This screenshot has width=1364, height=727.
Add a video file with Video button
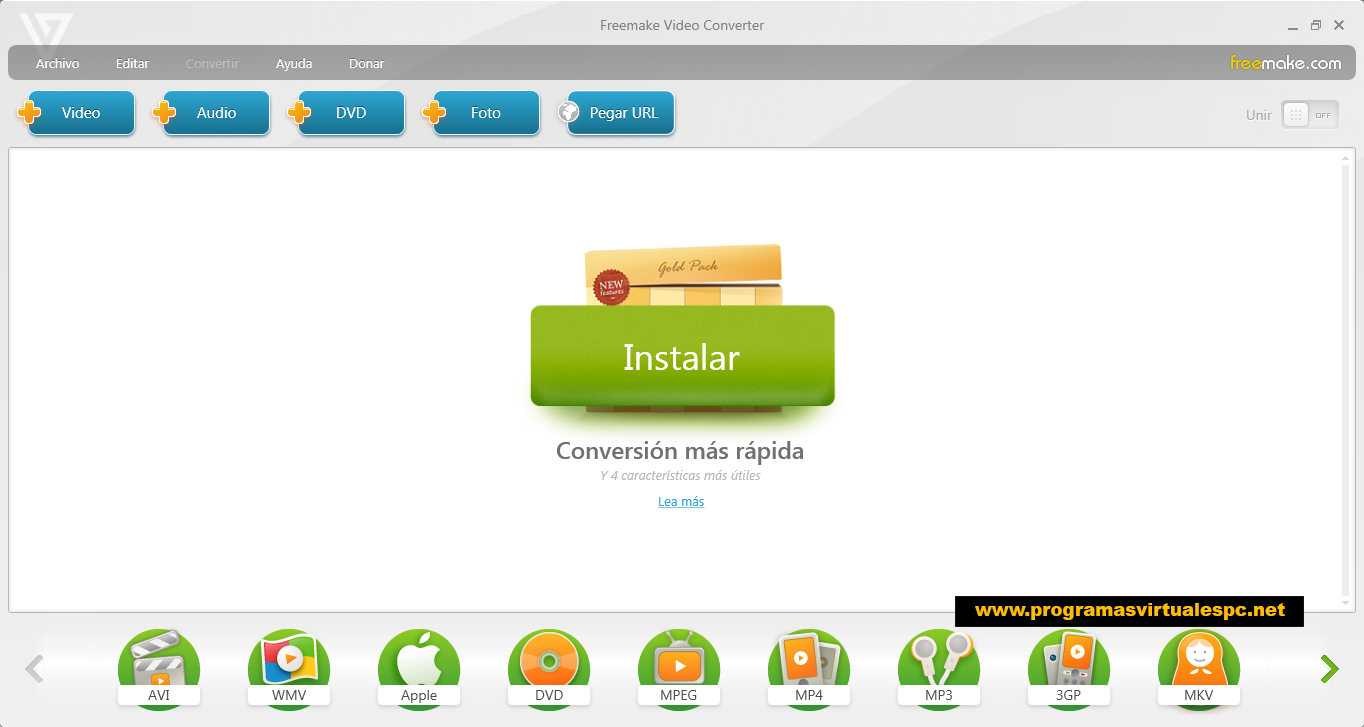click(x=76, y=113)
